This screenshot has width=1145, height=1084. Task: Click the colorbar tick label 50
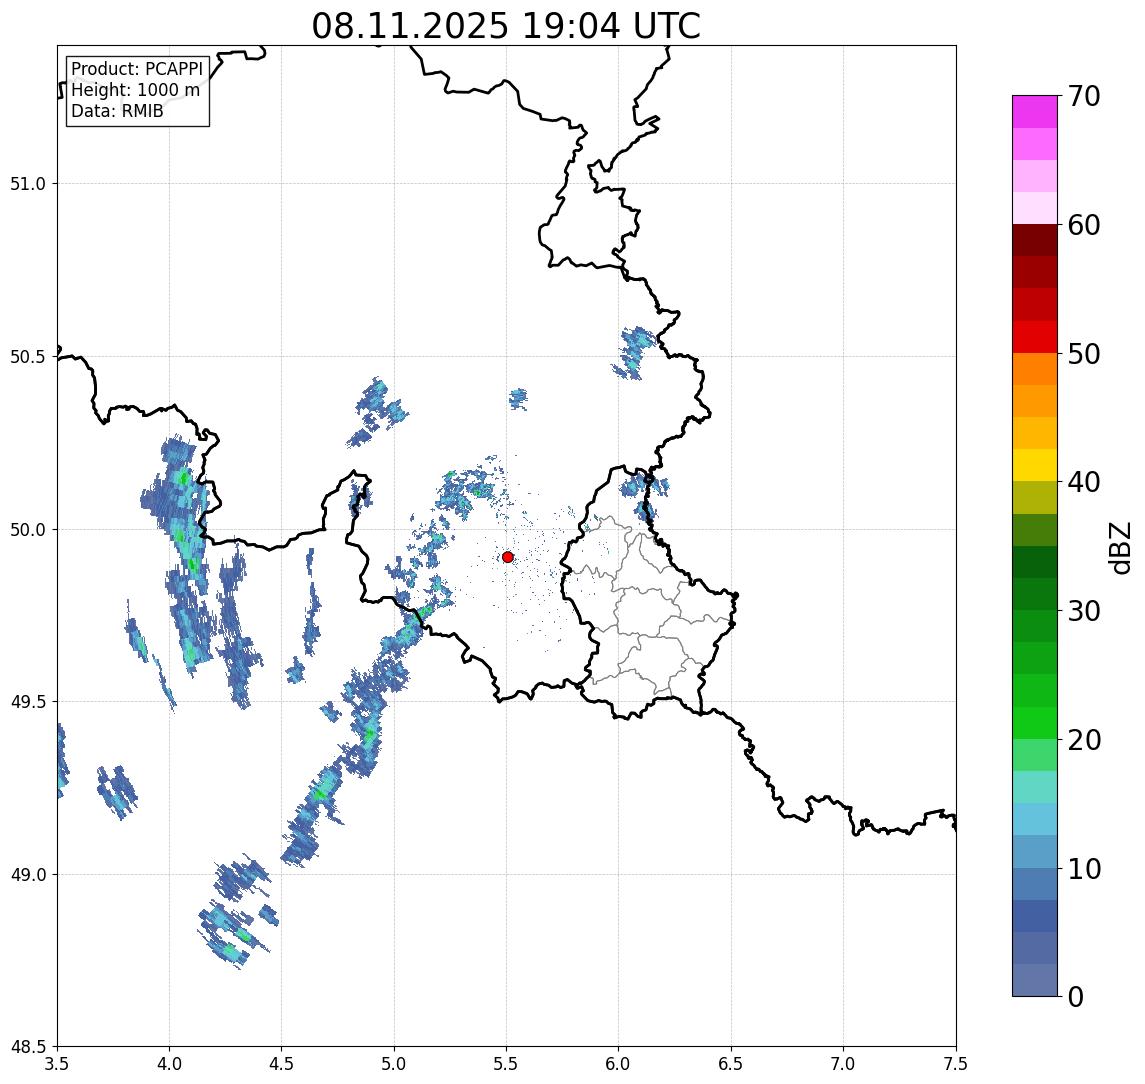click(x=1084, y=354)
